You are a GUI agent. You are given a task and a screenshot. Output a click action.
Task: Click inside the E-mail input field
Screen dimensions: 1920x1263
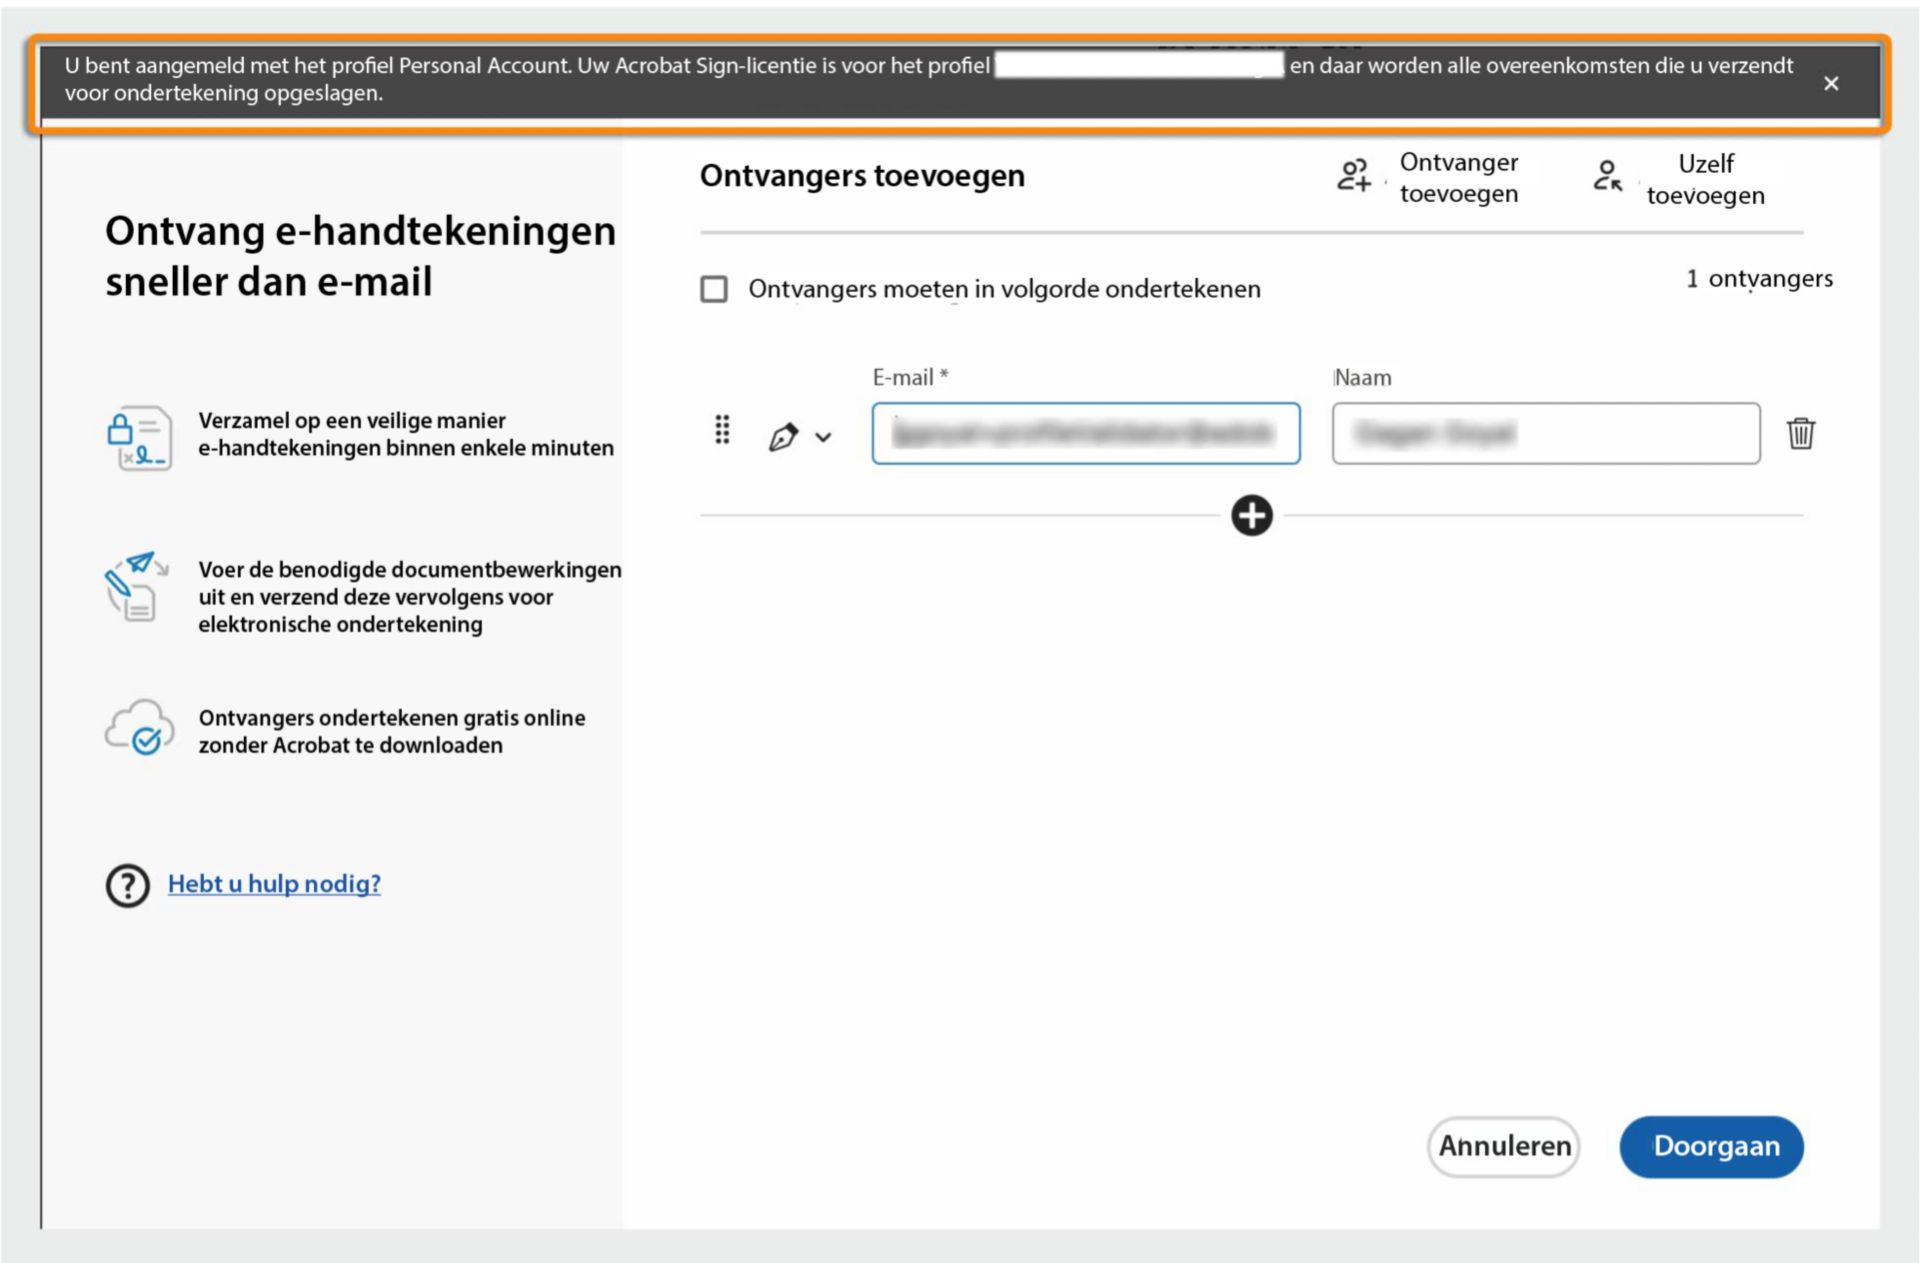[x=1085, y=433]
